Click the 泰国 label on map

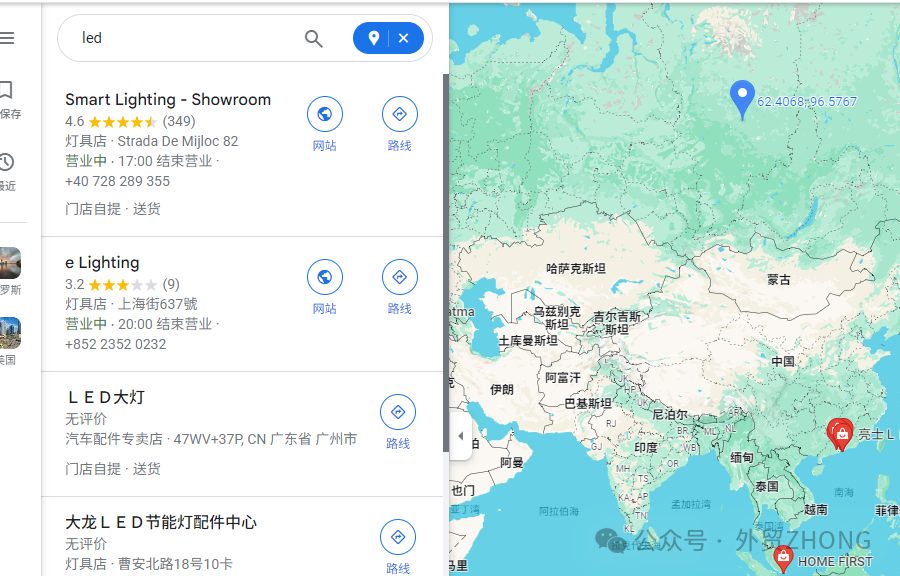[767, 487]
